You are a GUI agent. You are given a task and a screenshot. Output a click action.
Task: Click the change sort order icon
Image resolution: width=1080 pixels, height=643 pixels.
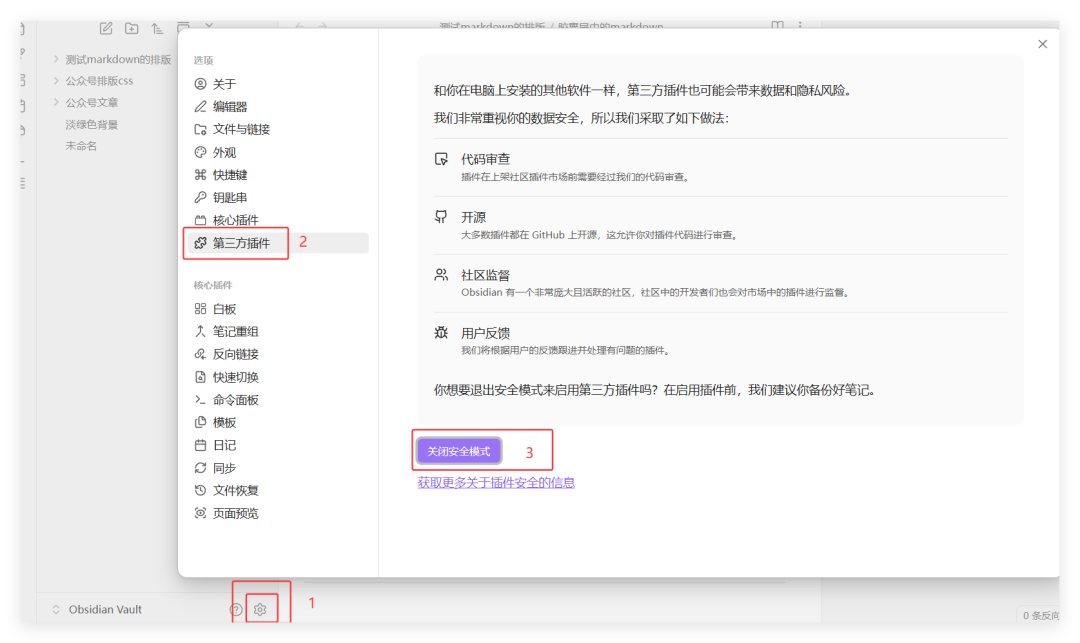[157, 28]
